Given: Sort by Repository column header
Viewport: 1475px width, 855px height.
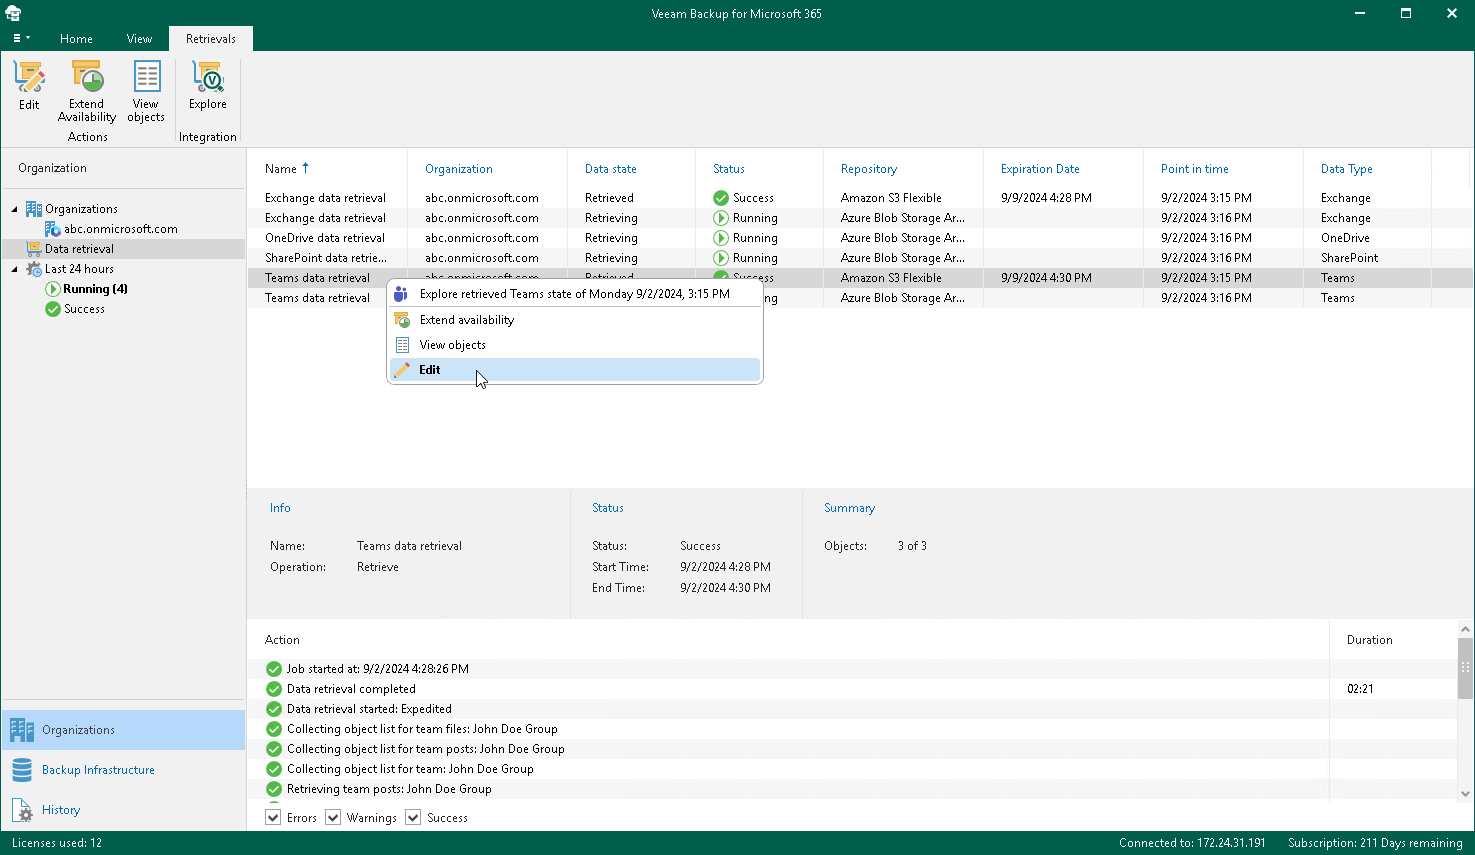Looking at the screenshot, I should point(869,169).
